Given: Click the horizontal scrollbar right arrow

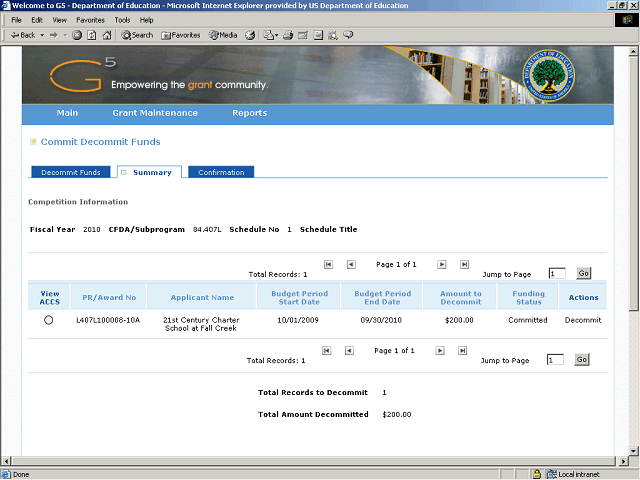Looking at the screenshot, I should tap(623, 461).
